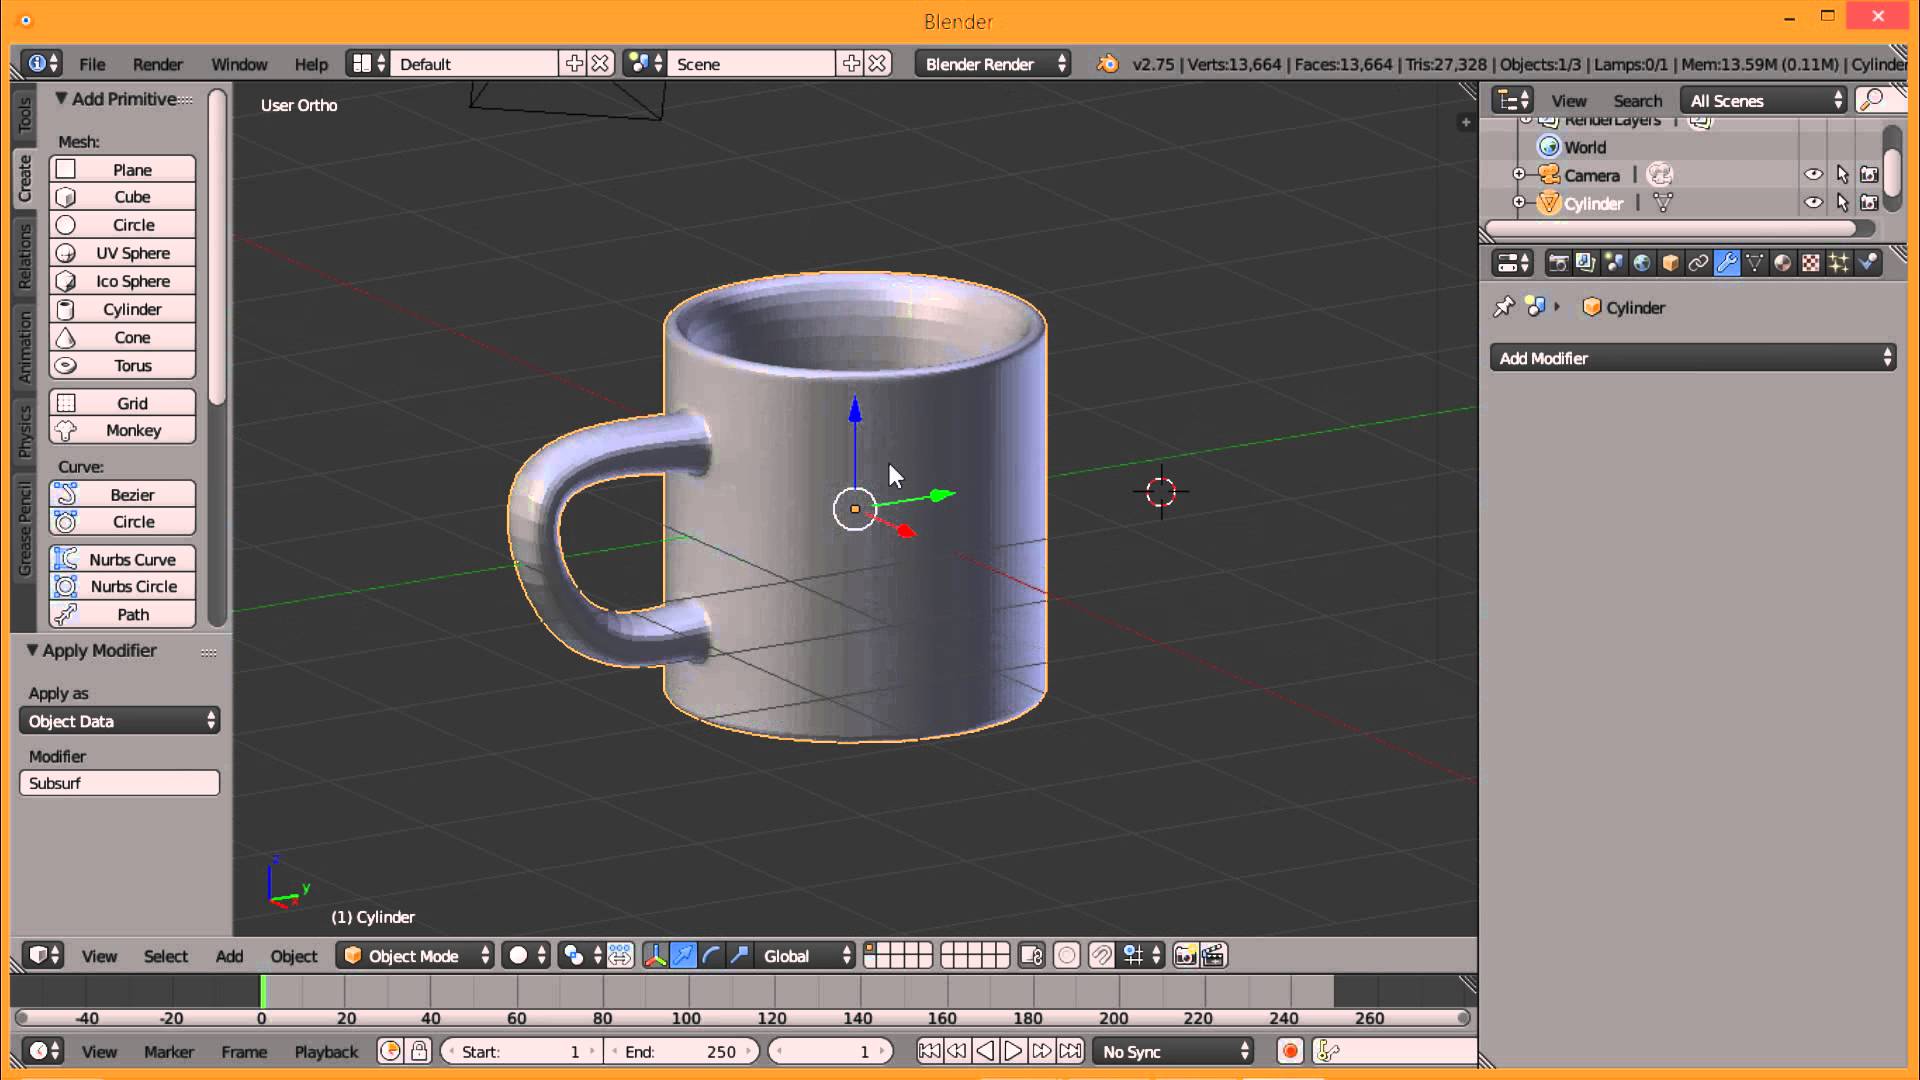Click the Object Mode dropdown selector
The width and height of the screenshot is (1920, 1080).
tap(414, 955)
